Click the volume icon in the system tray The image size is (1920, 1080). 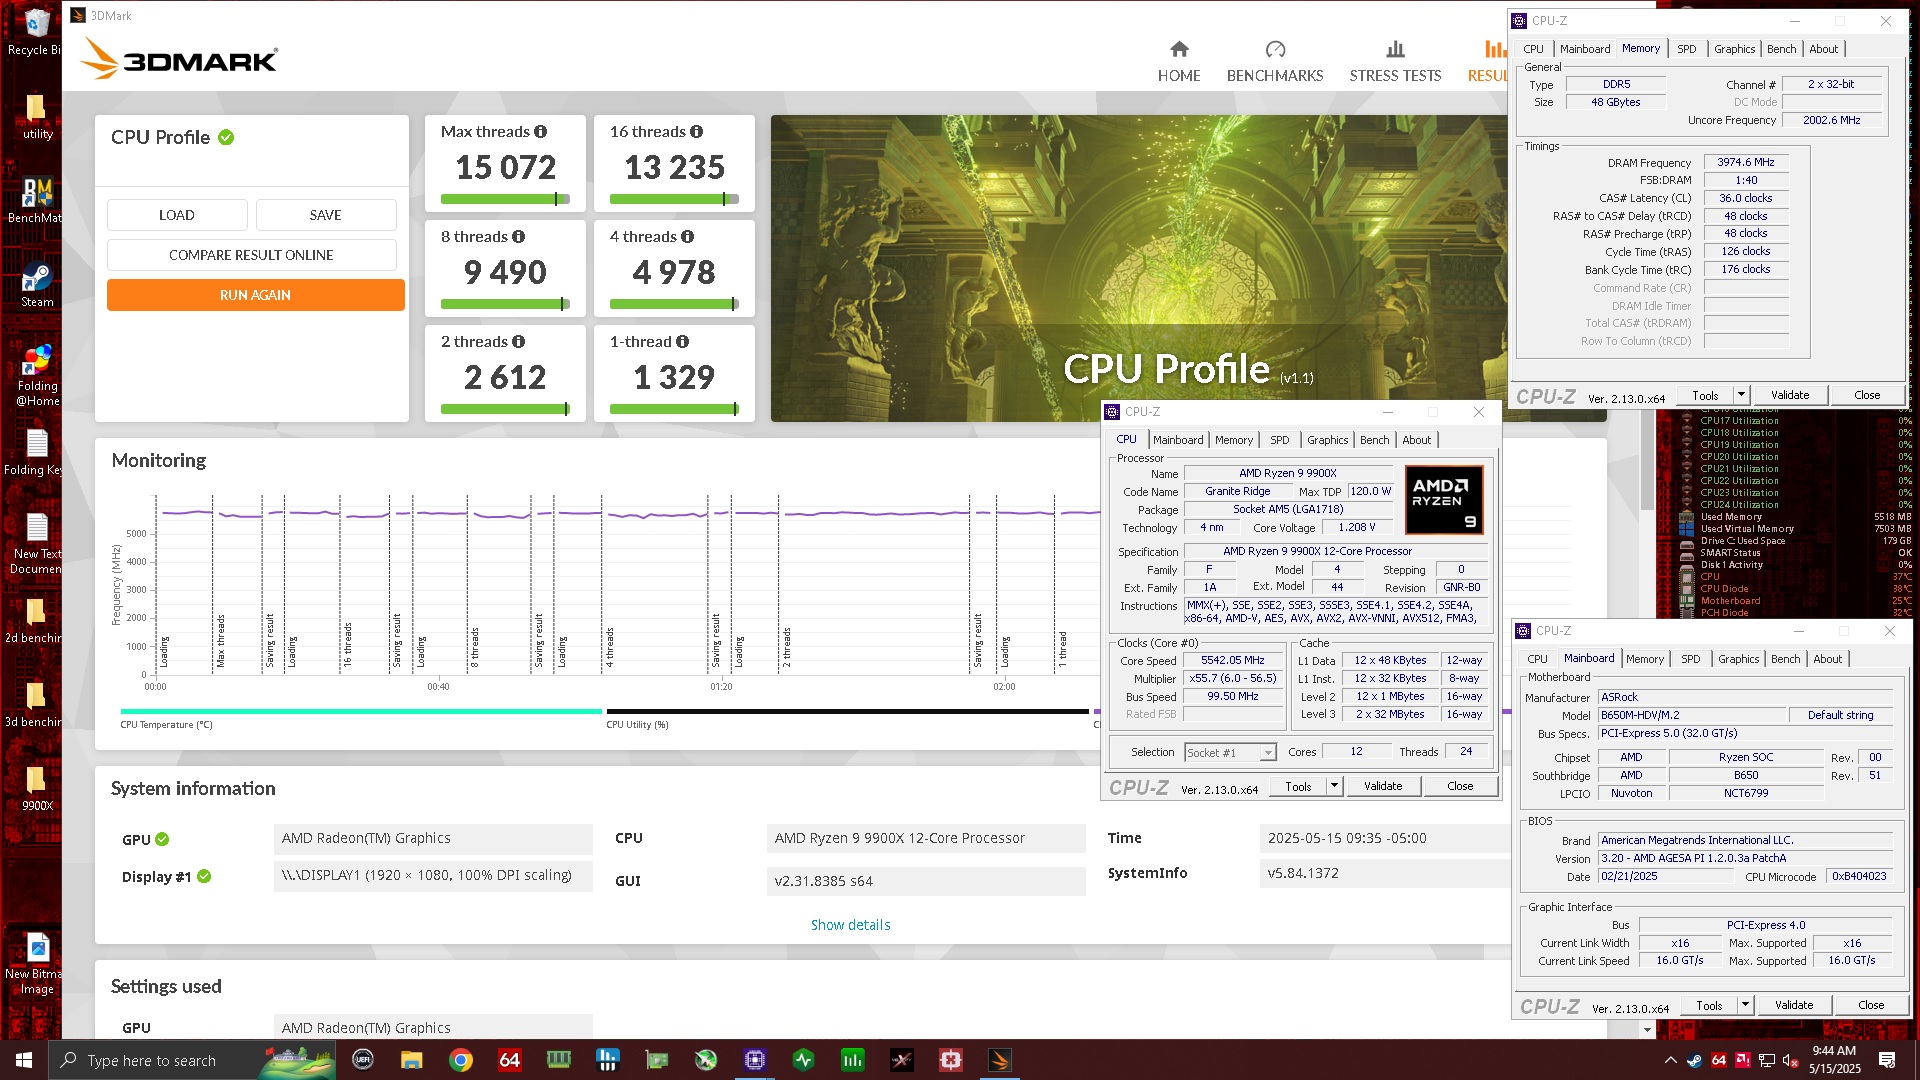point(1790,1060)
